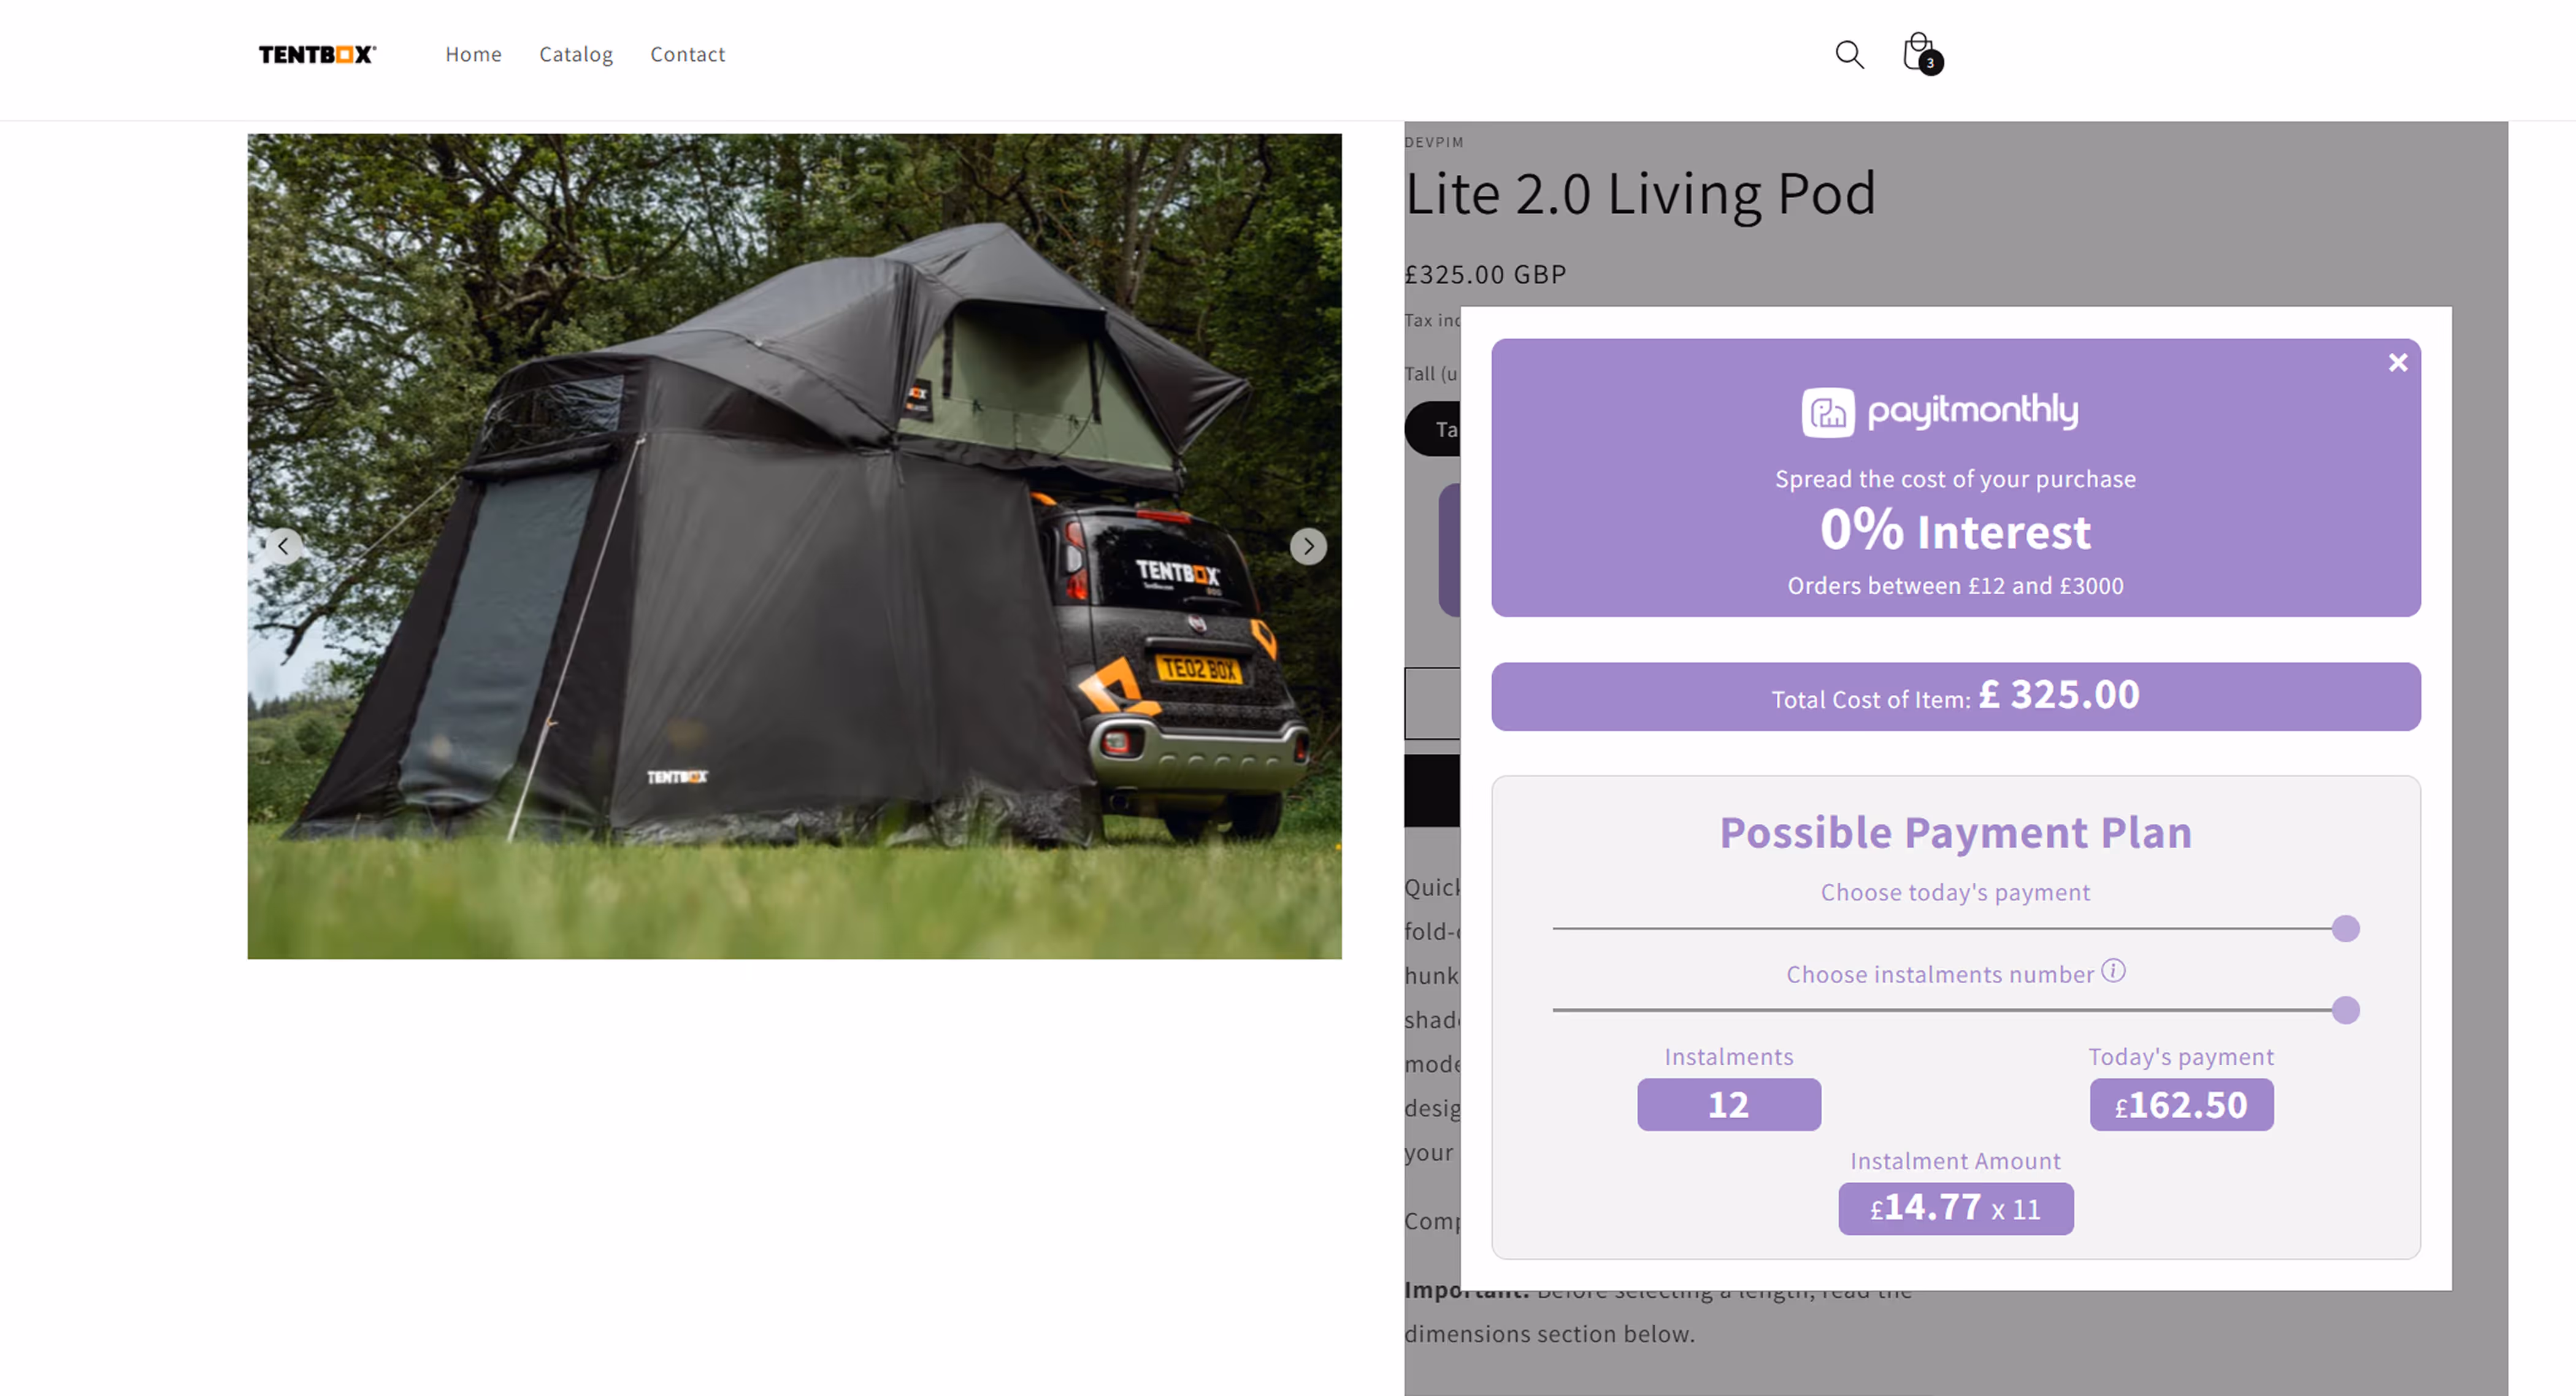Viewport: 2576px width, 1396px height.
Task: Click the cart item count badge
Action: [1930, 63]
